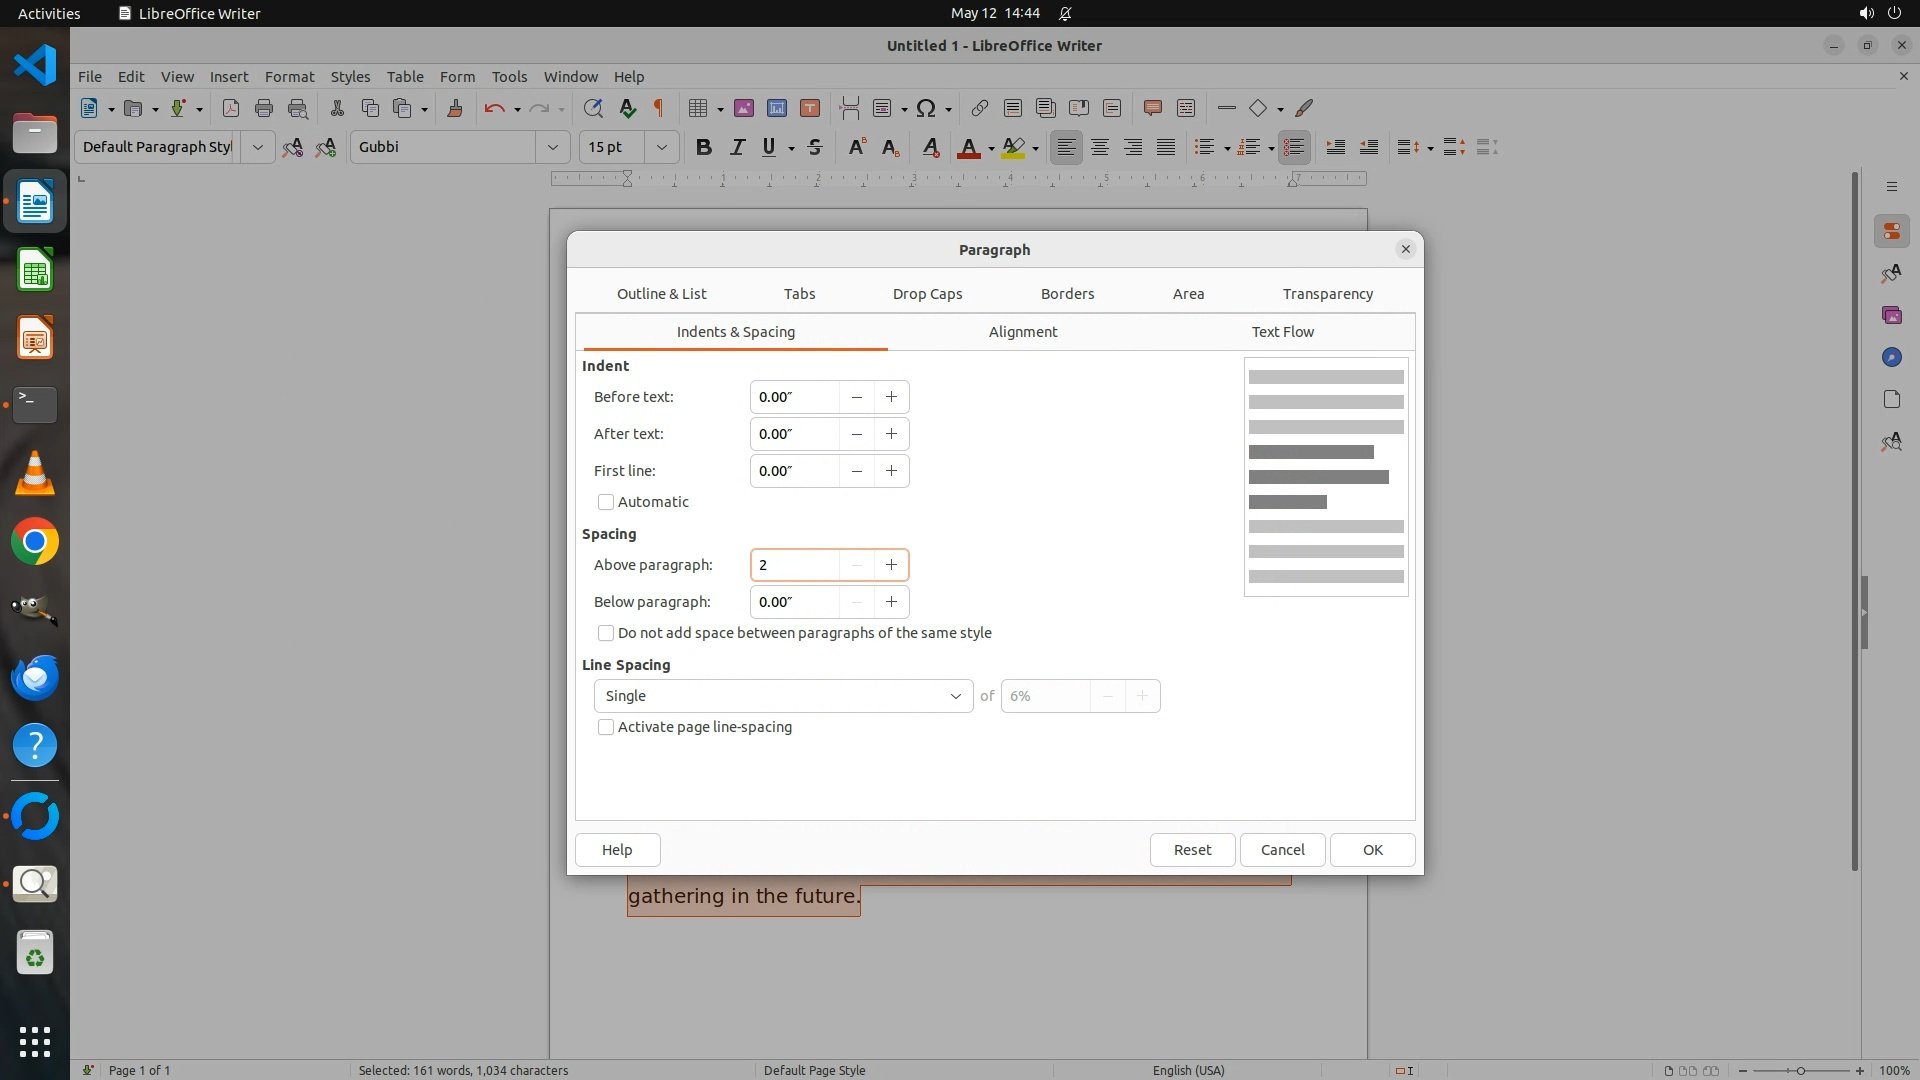Open the font size dropdown arrow

click(661, 147)
